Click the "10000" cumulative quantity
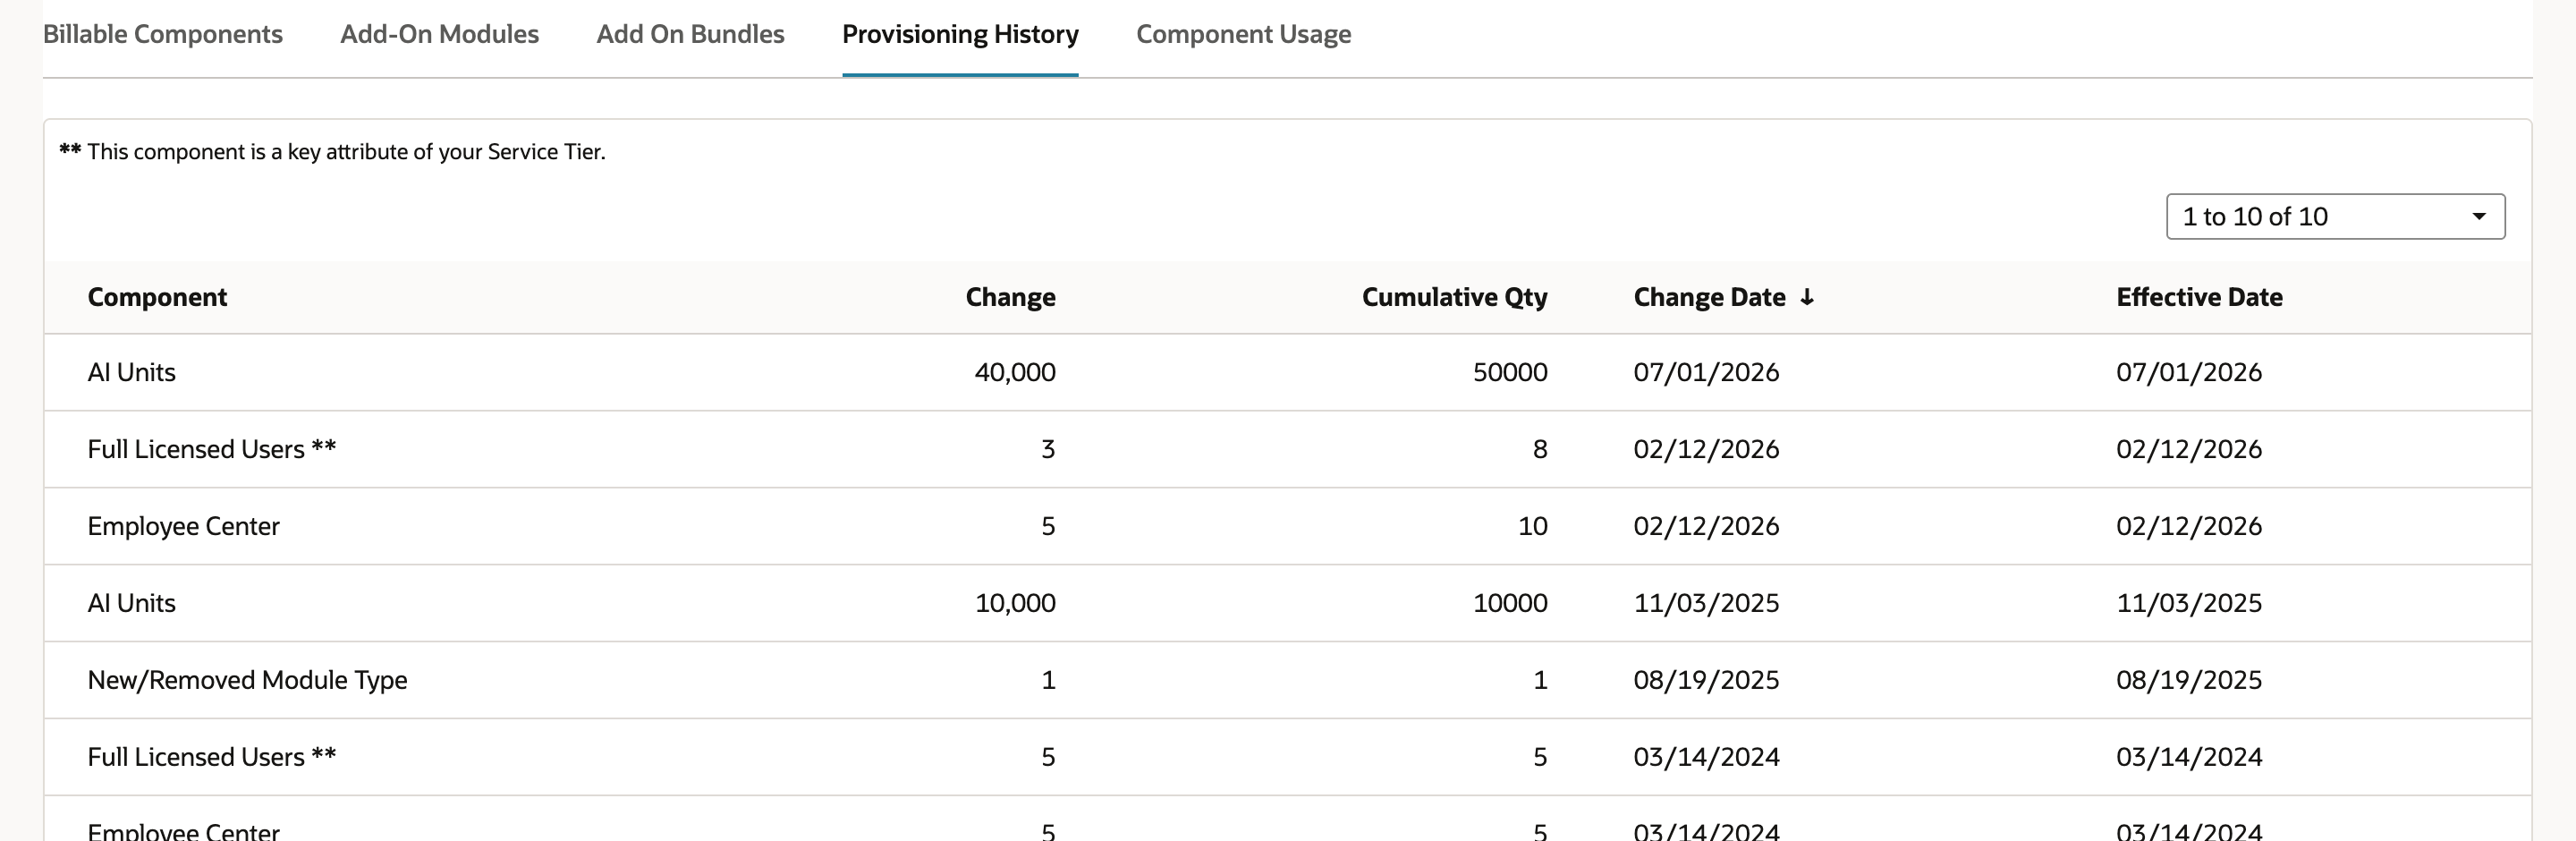Image resolution: width=2576 pixels, height=841 pixels. pos(1510,603)
